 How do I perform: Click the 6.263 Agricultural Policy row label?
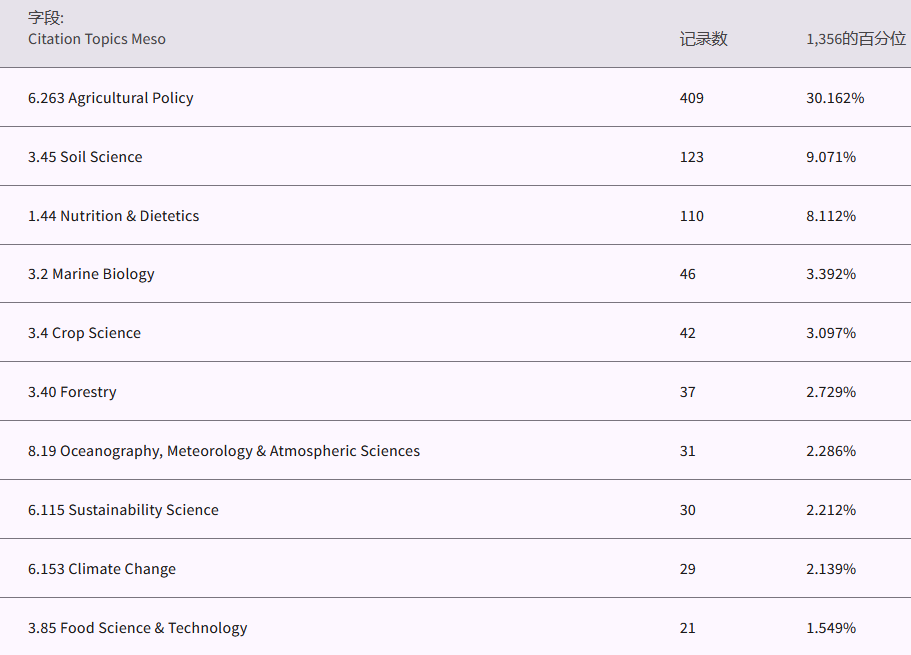tap(110, 98)
